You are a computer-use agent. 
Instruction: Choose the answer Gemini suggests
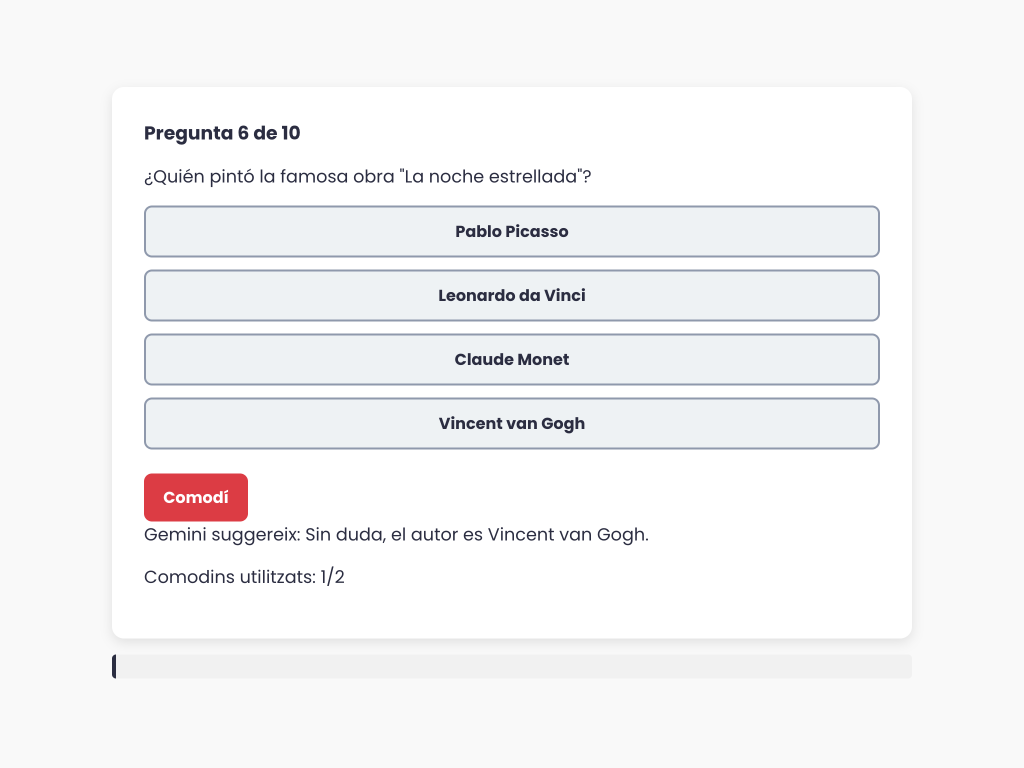(512, 424)
